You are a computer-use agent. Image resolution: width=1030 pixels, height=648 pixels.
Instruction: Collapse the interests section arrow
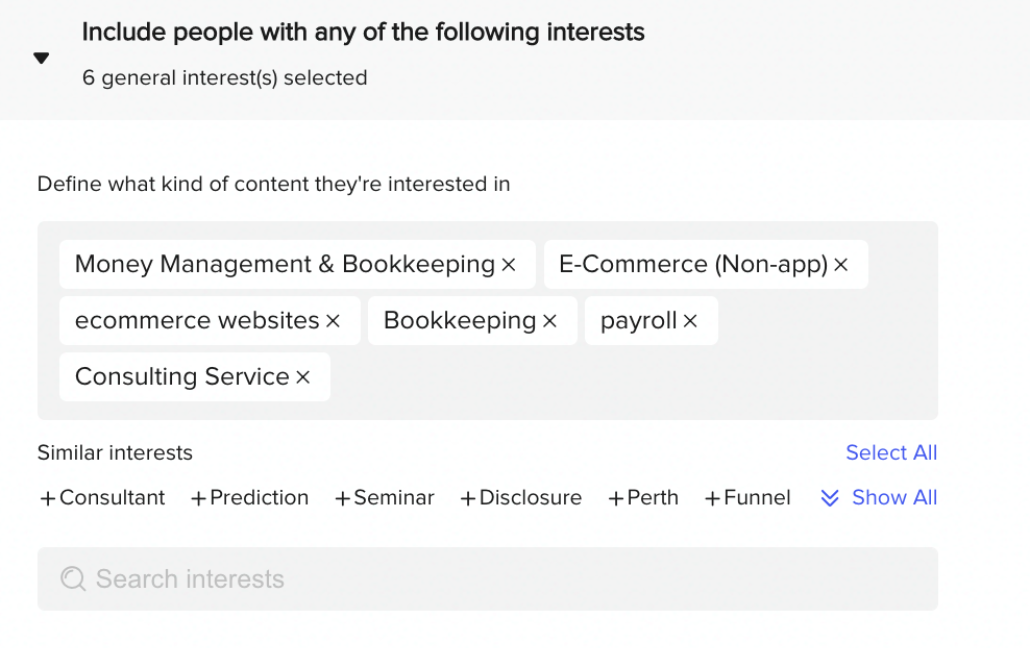pyautogui.click(x=41, y=58)
